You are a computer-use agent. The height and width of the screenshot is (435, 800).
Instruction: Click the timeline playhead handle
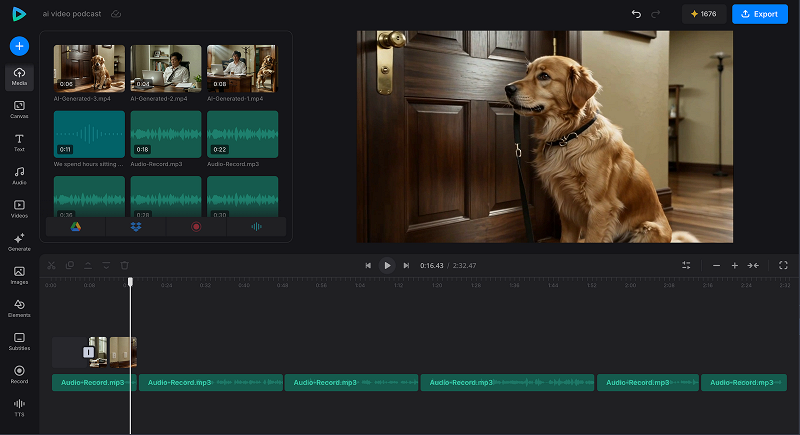coord(130,282)
